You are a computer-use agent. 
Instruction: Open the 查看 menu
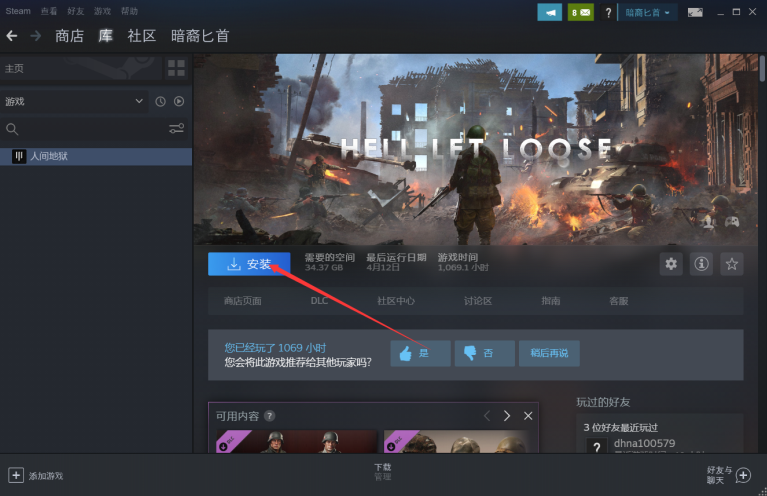[49, 11]
